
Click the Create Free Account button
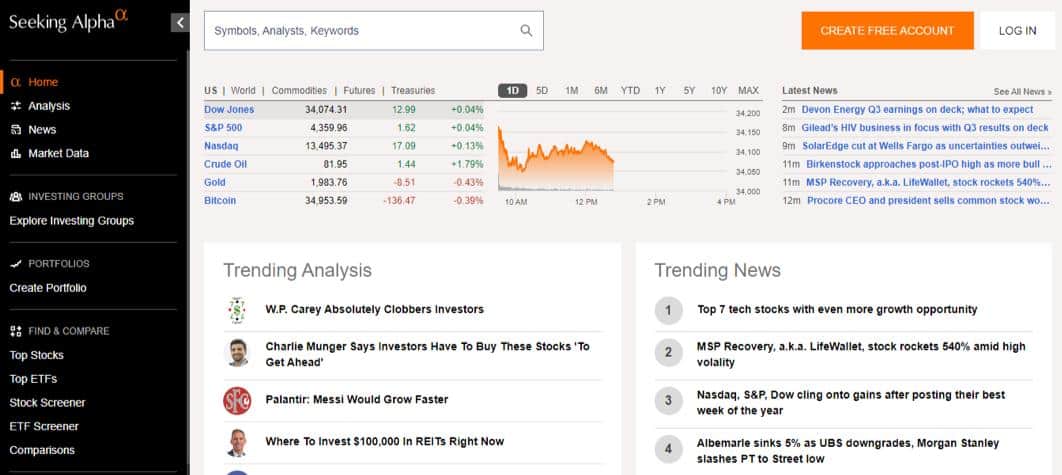(x=887, y=30)
